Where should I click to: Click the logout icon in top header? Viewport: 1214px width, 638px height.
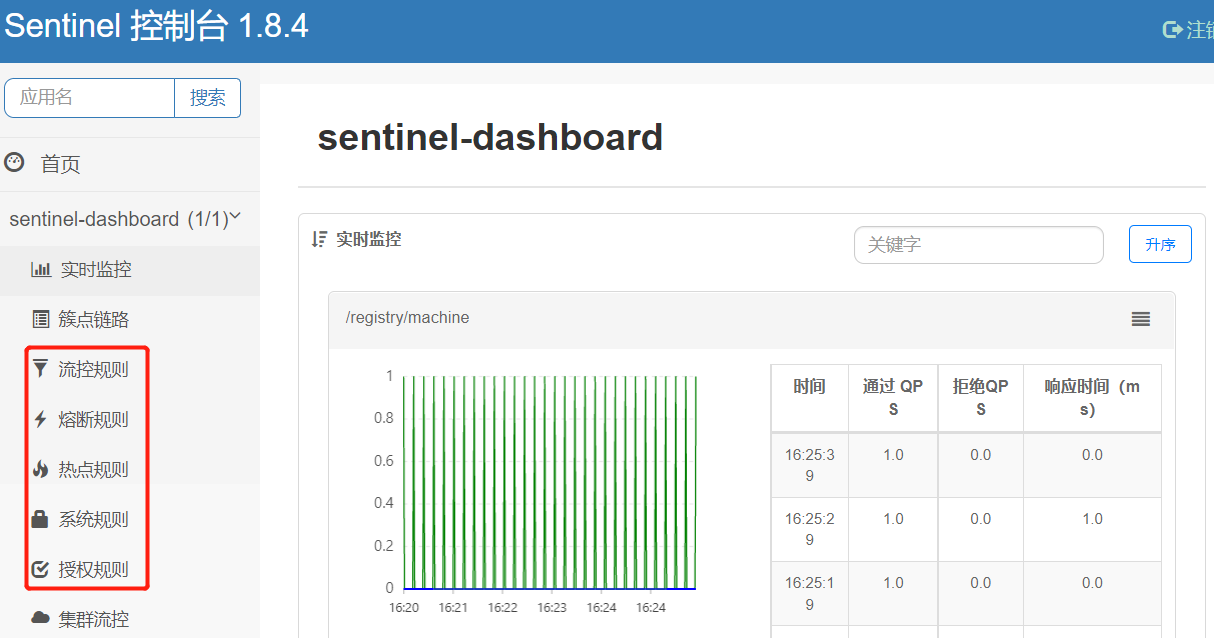pyautogui.click(x=1172, y=30)
